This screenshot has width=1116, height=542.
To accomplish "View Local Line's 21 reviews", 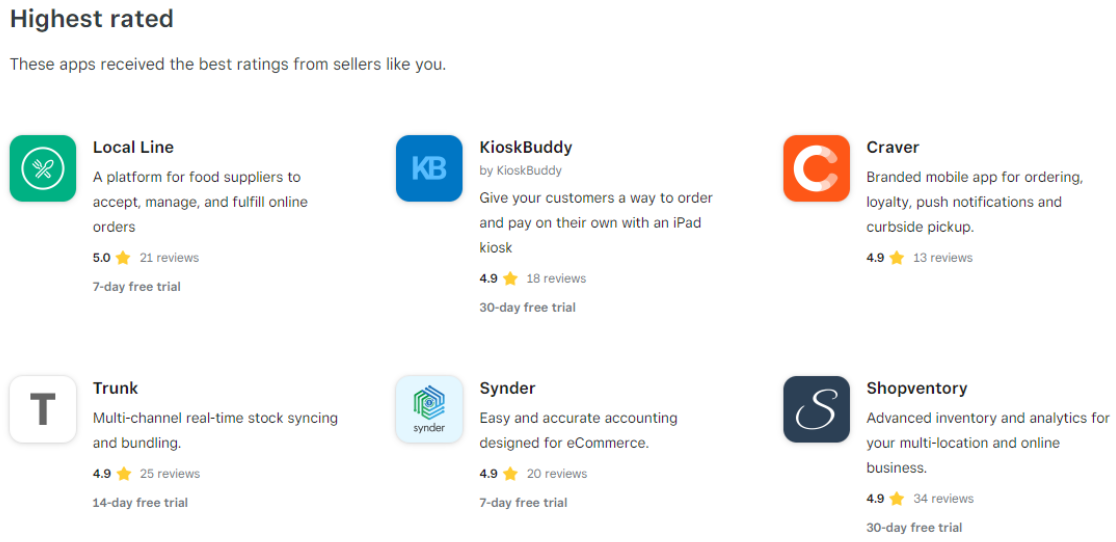I will point(169,257).
